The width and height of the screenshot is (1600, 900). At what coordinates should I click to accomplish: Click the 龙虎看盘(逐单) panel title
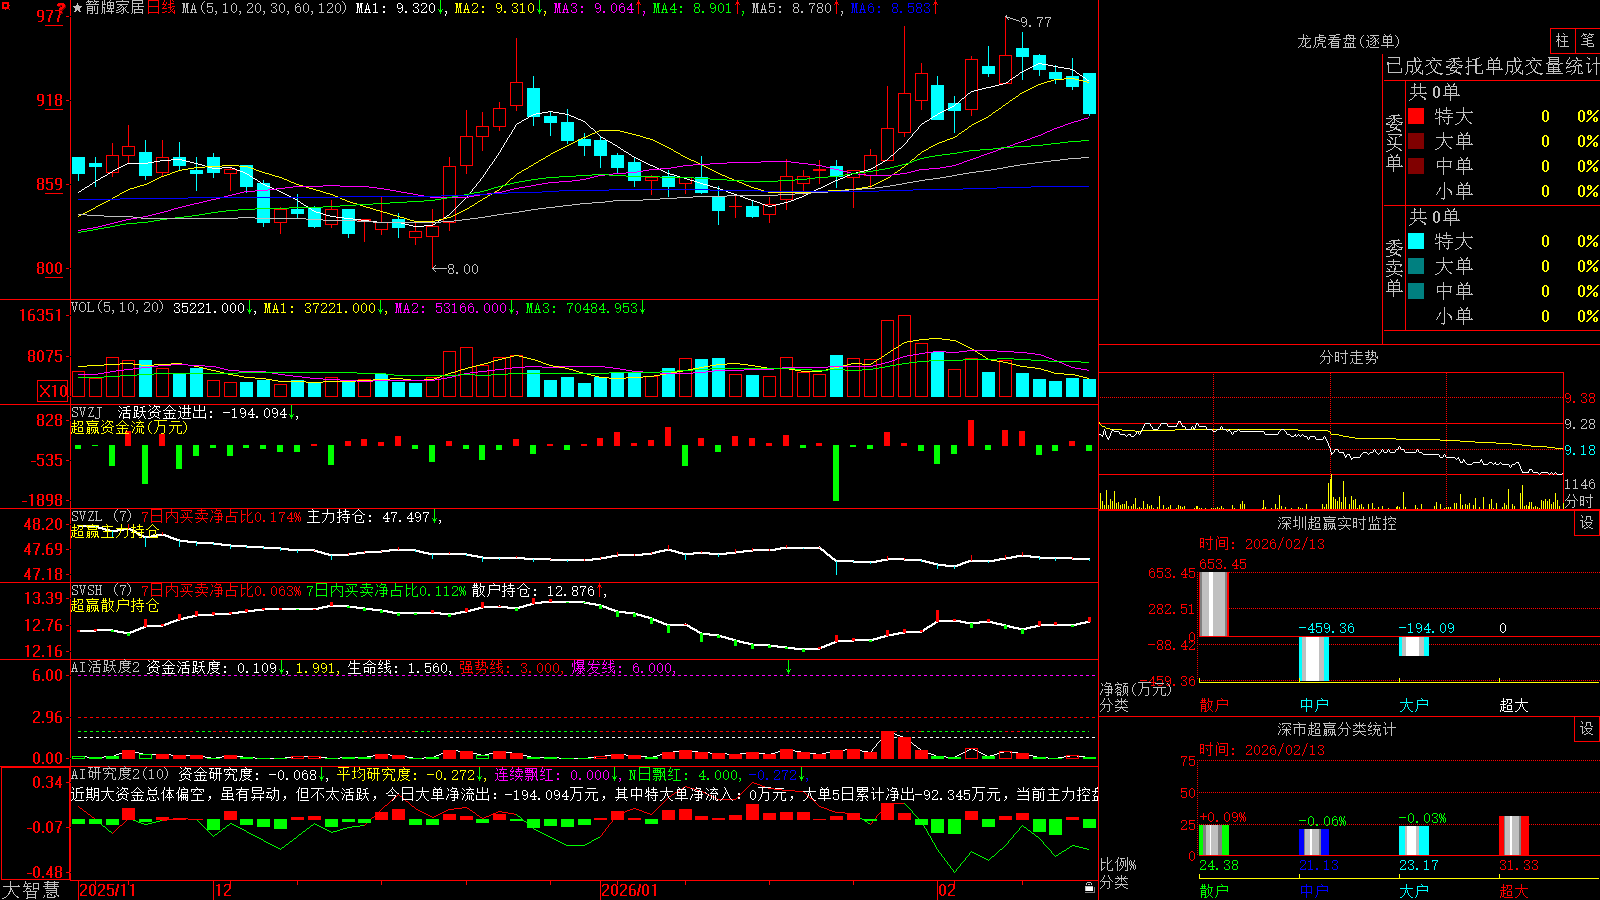click(1348, 41)
